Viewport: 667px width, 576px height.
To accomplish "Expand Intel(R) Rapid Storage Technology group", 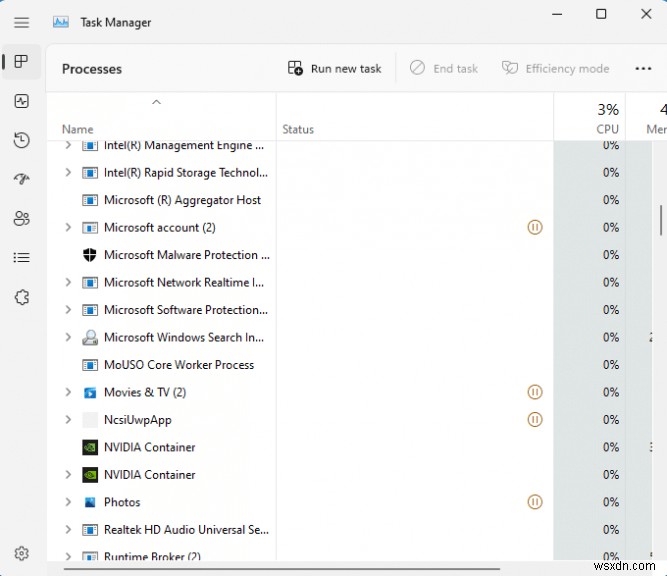I will click(68, 172).
